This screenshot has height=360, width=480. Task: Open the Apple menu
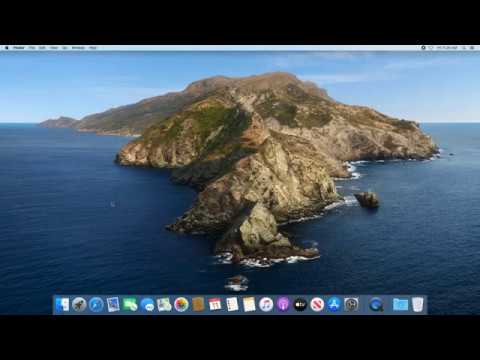[x=6, y=48]
